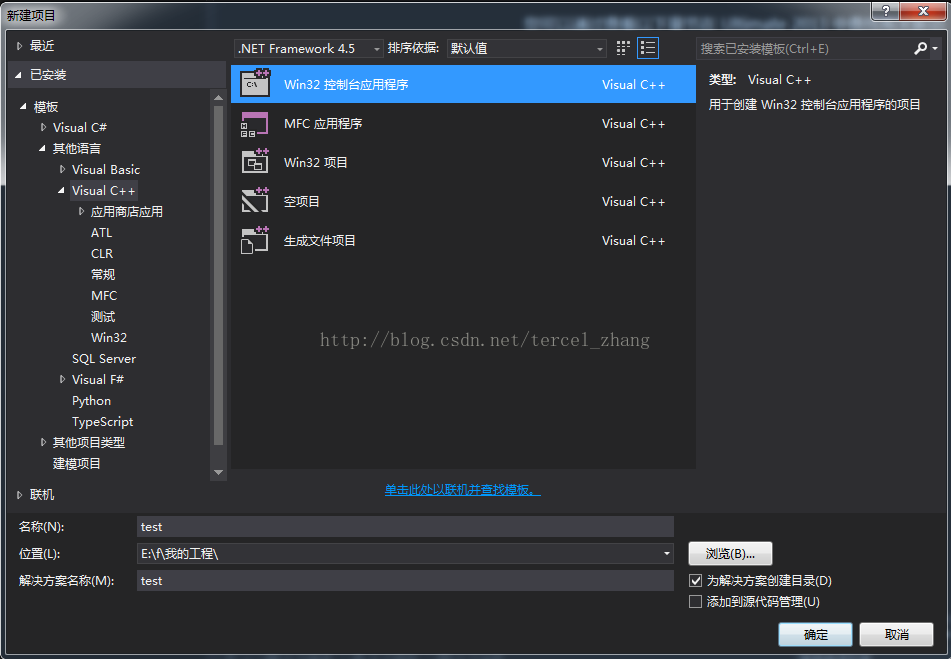
Task: Collapse the 模板 tree node
Action: [23, 107]
